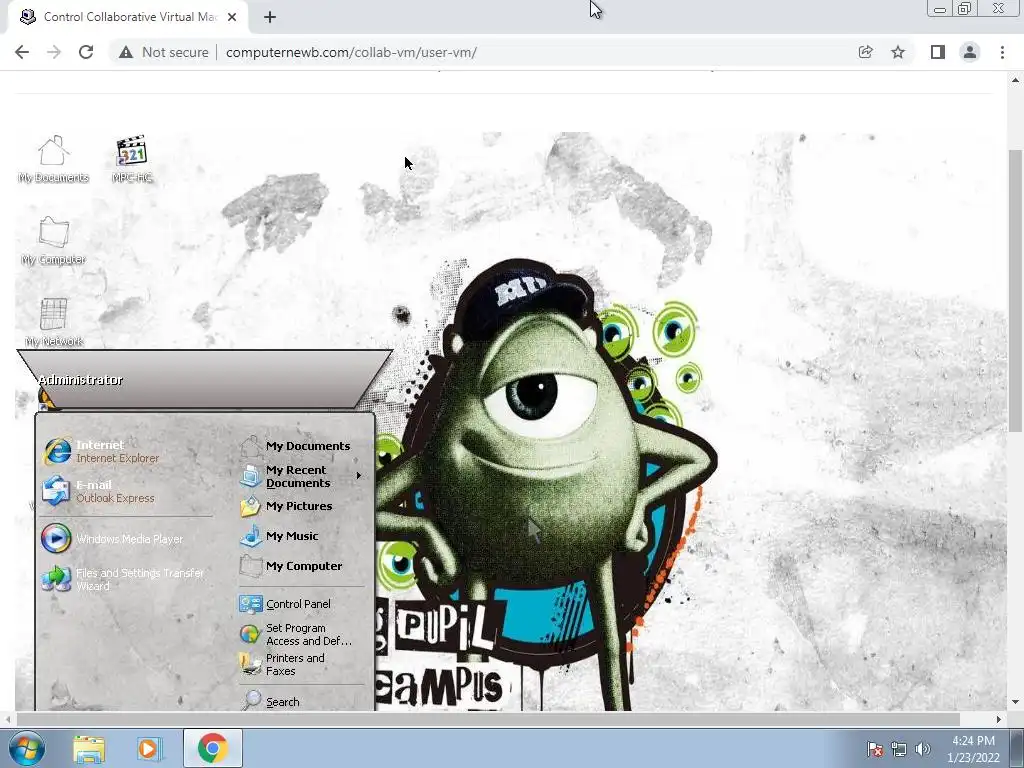Open the clock showing 4:24 PM

click(973, 749)
